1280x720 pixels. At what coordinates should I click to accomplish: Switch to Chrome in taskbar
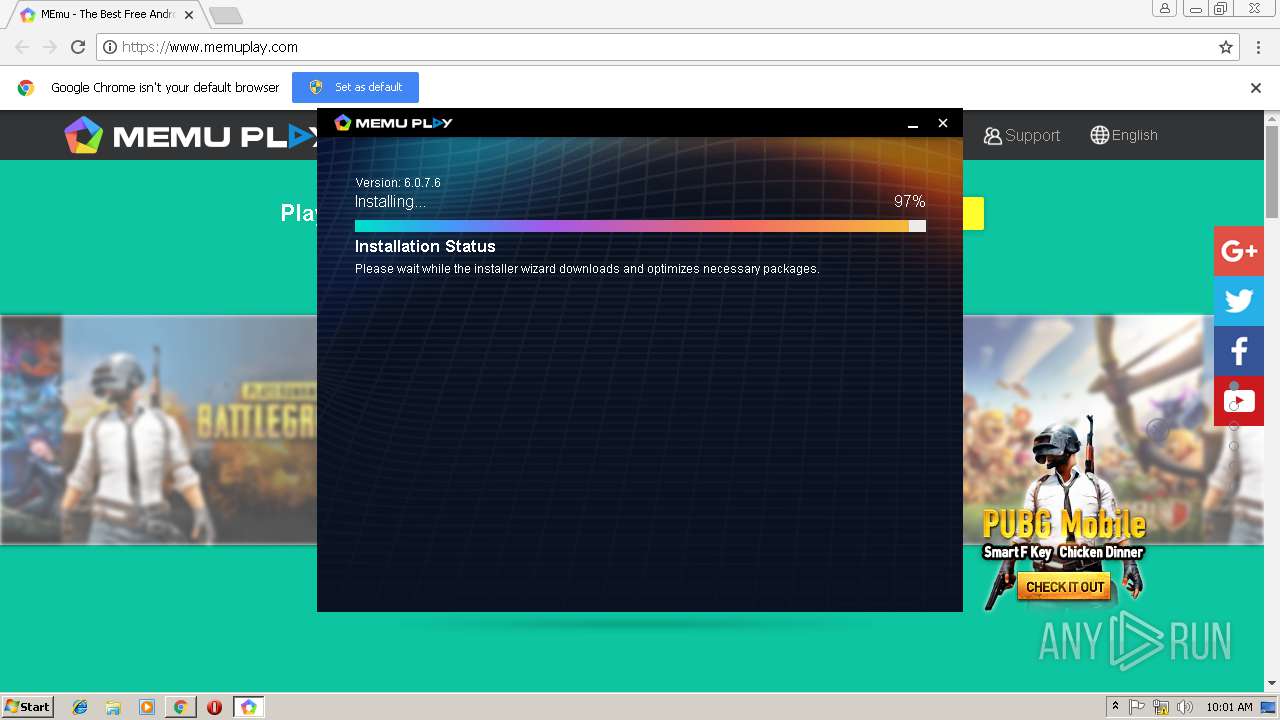(x=180, y=707)
